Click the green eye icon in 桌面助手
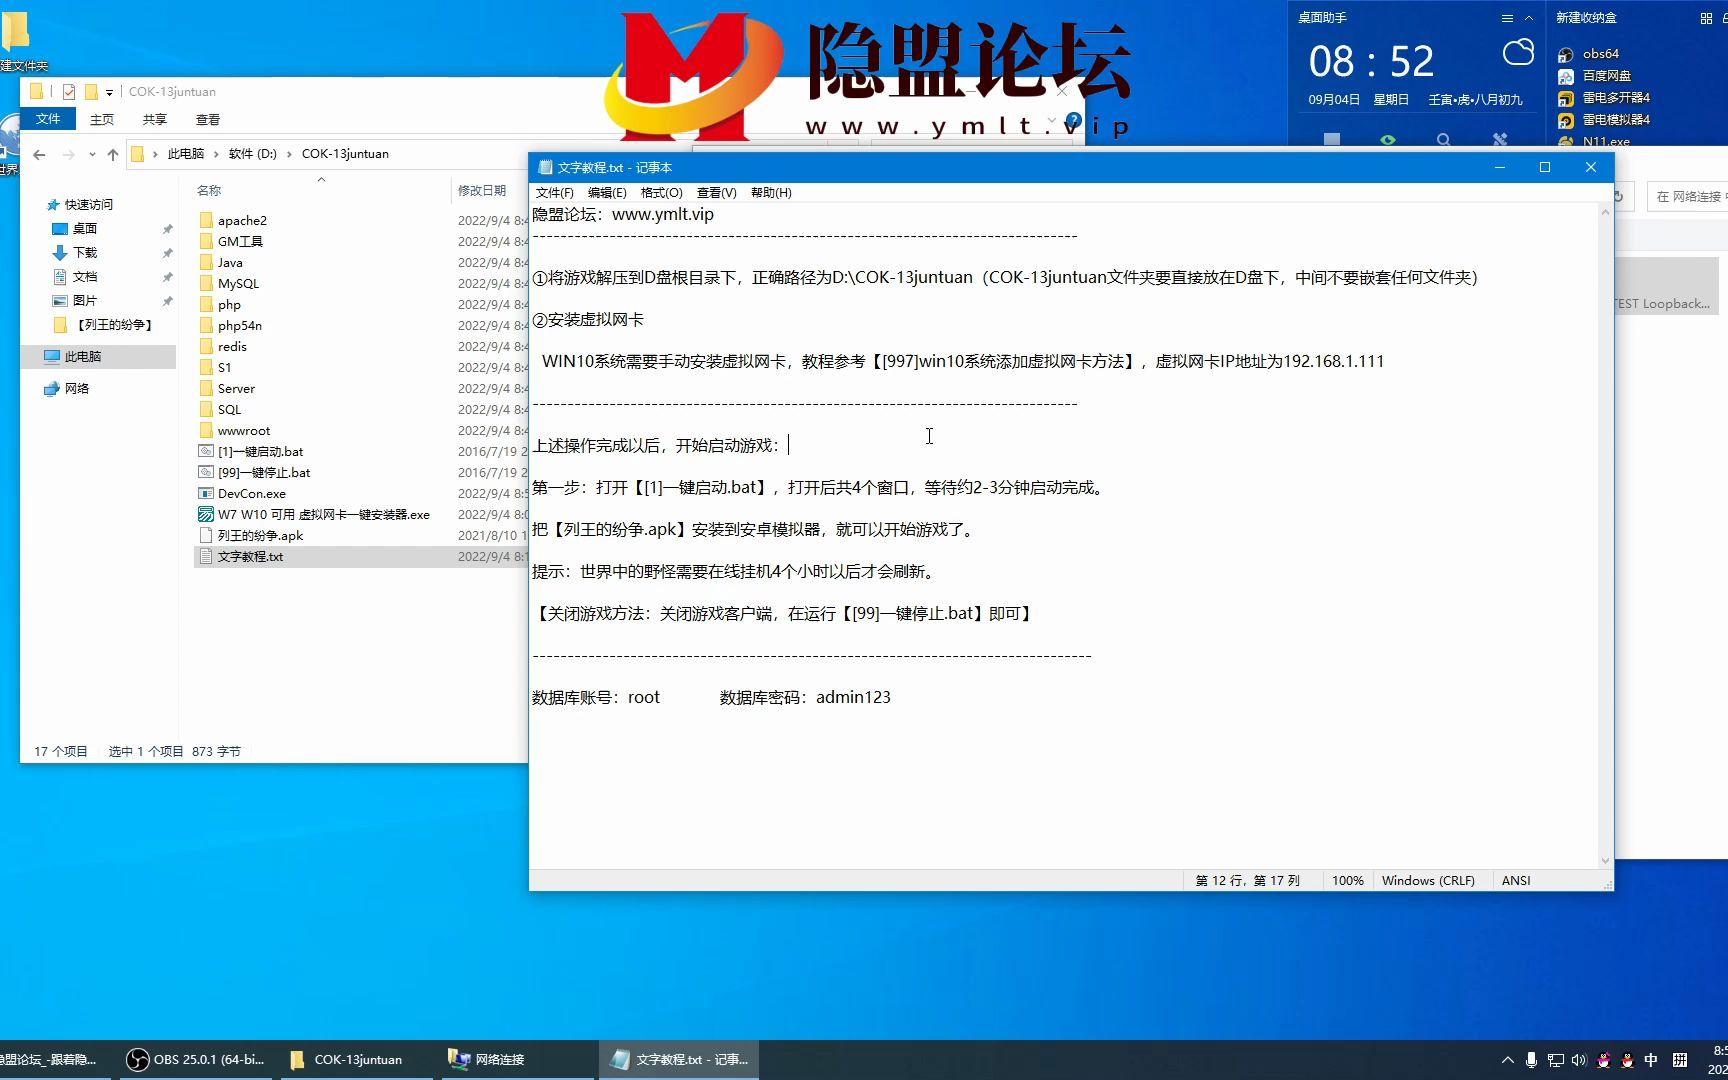 coord(1388,140)
